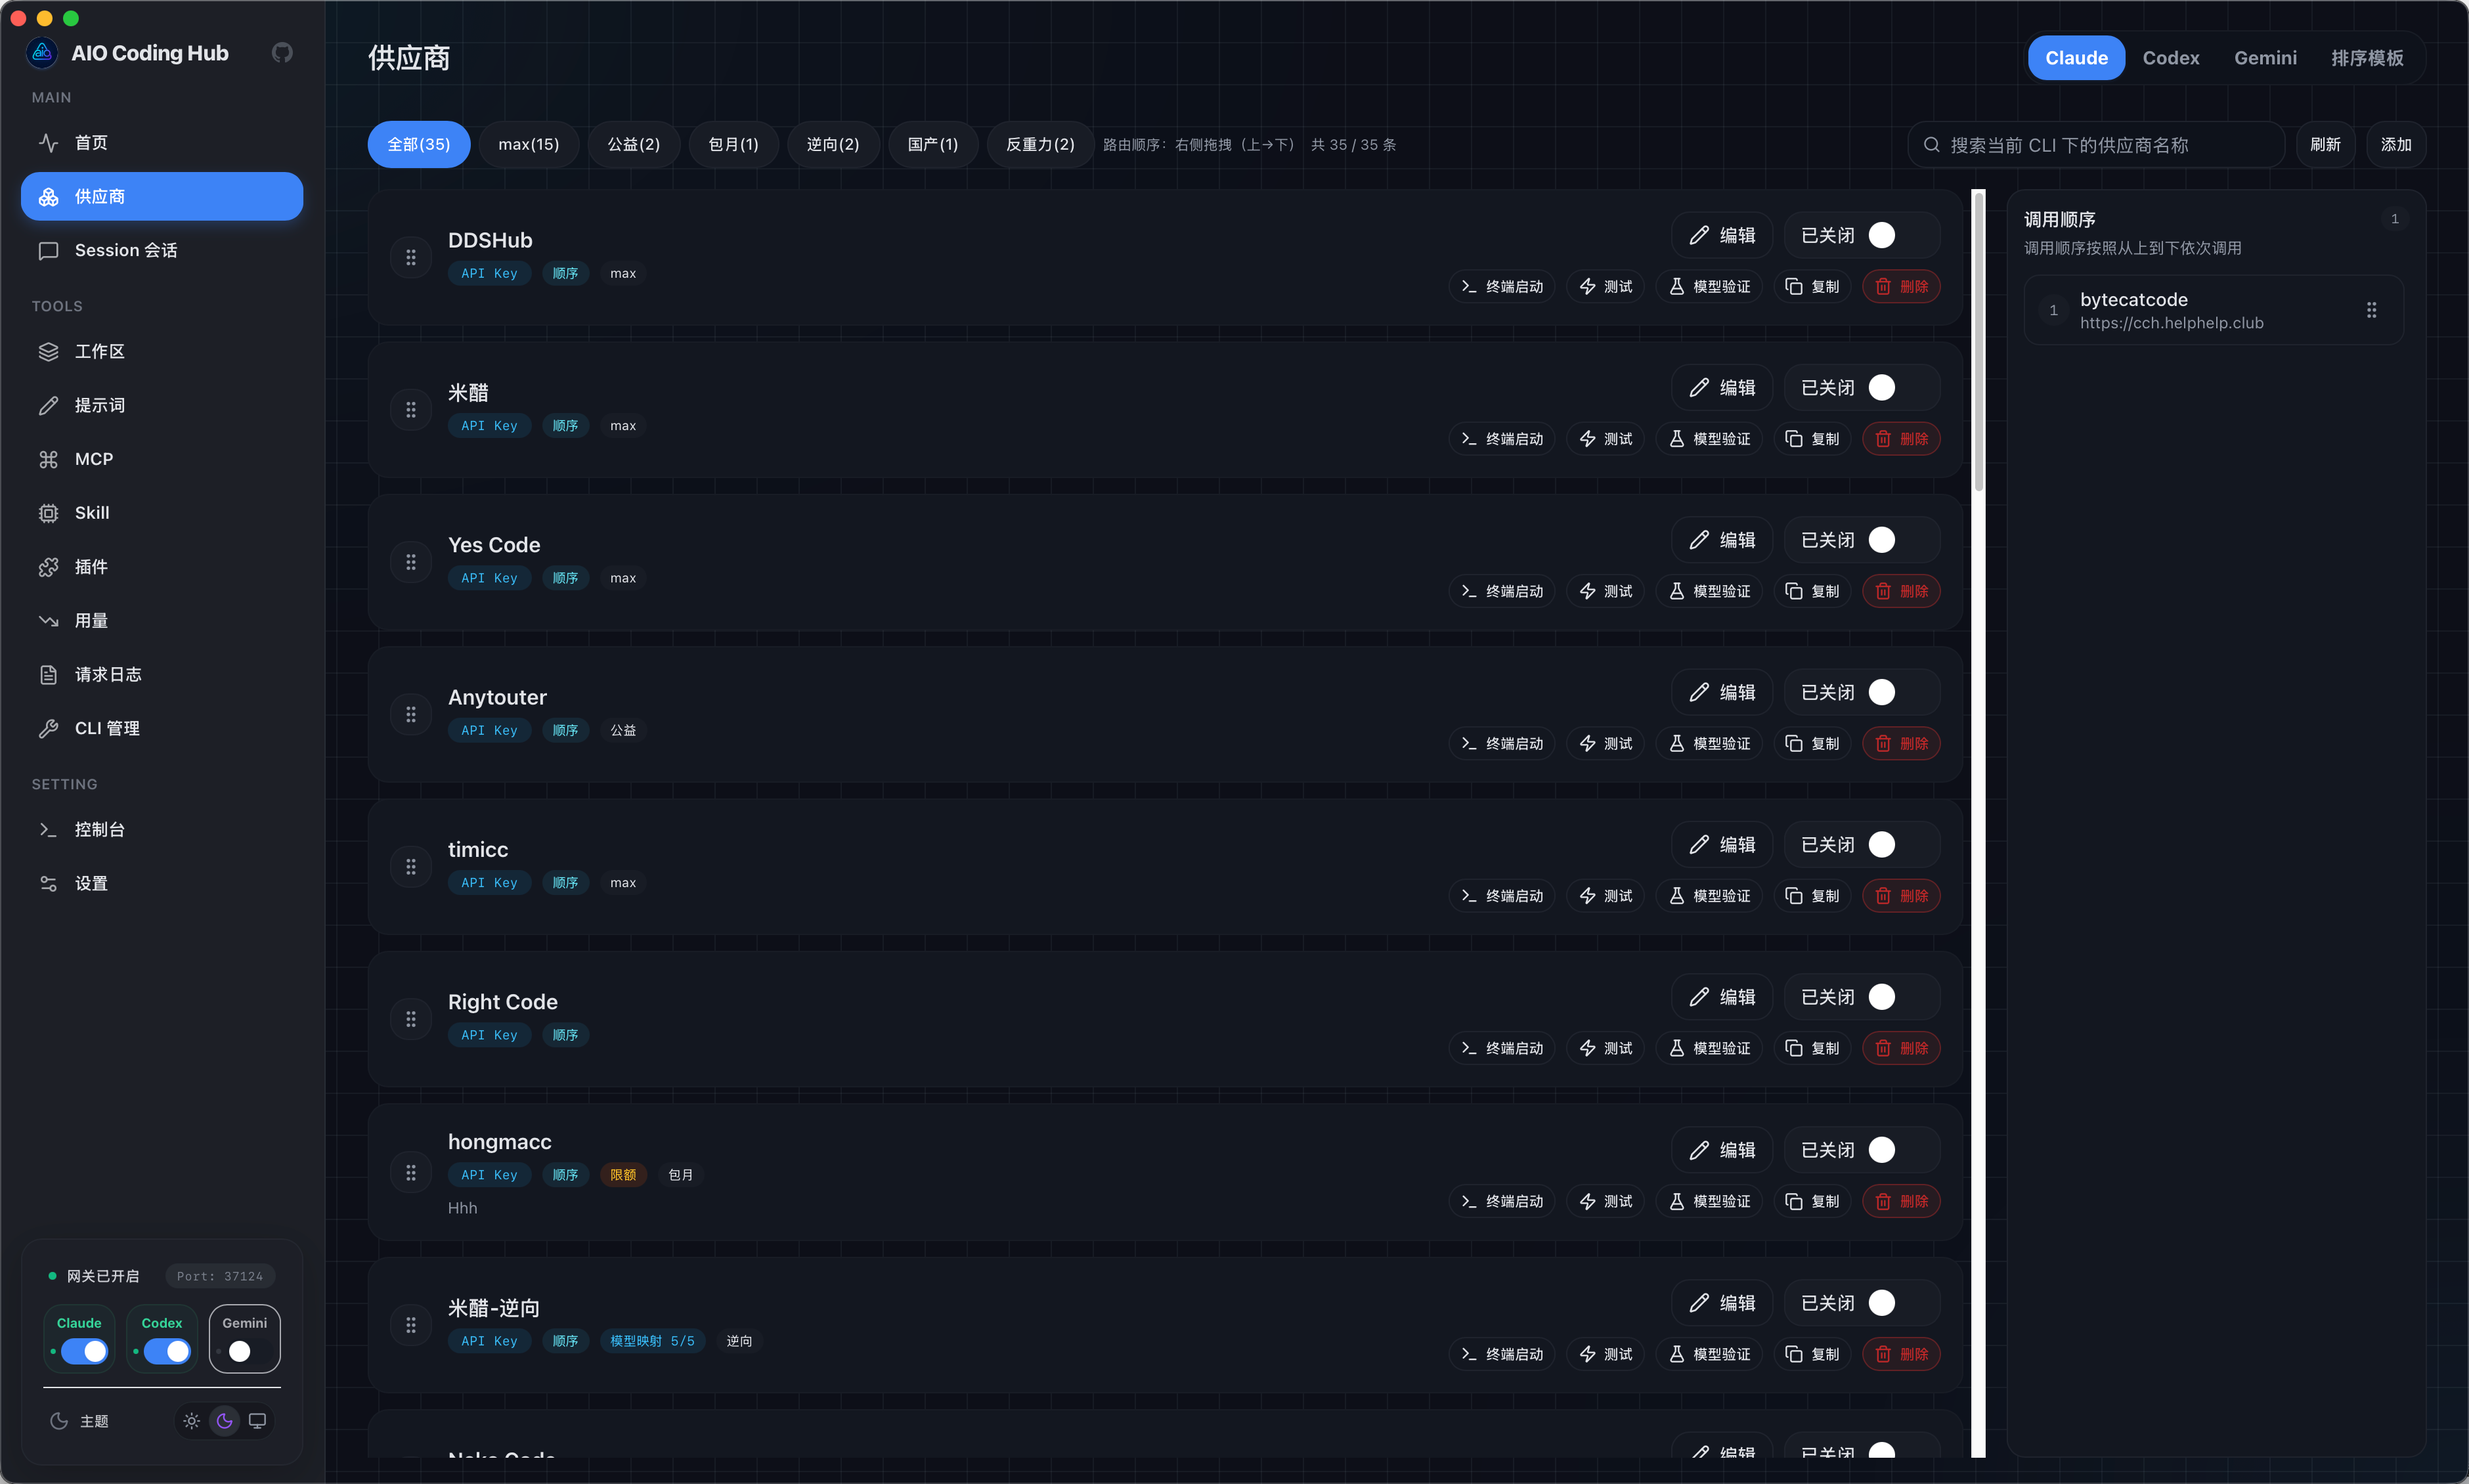Image resolution: width=2469 pixels, height=1484 pixels.
Task: Filter providers by max(15)
Action: click(x=528, y=145)
